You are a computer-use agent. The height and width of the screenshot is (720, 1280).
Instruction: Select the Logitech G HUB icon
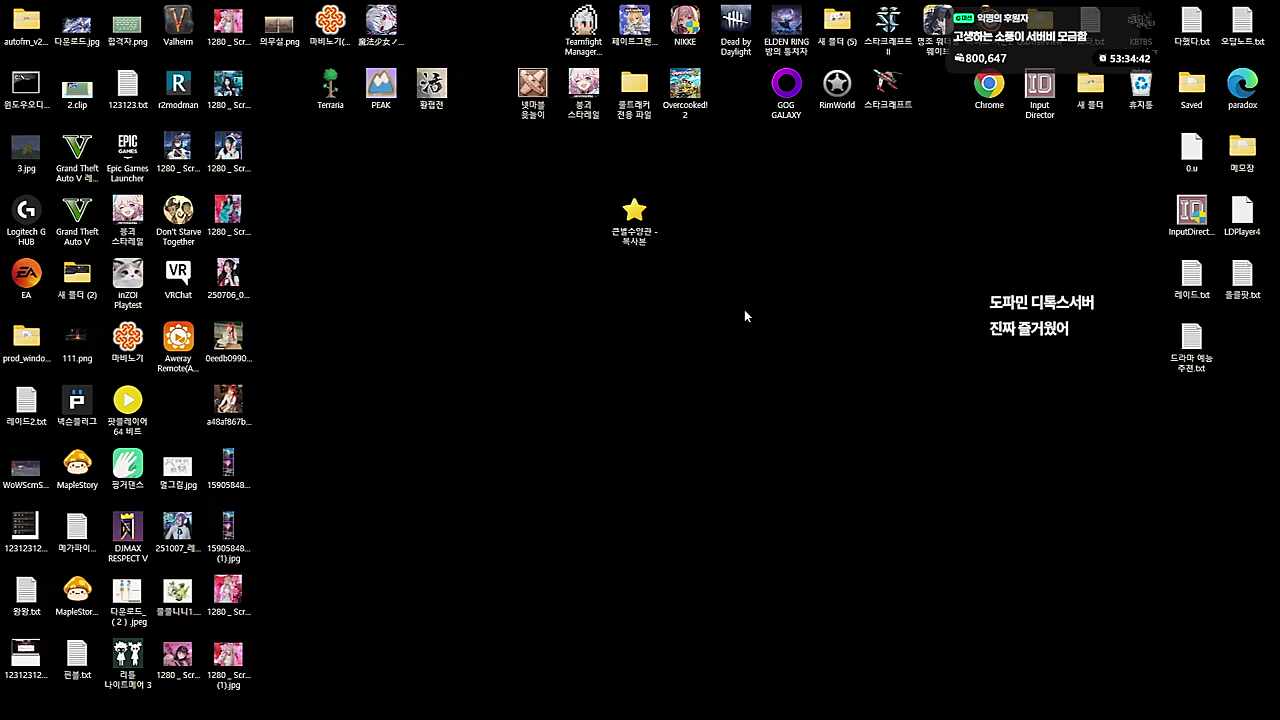[26, 211]
